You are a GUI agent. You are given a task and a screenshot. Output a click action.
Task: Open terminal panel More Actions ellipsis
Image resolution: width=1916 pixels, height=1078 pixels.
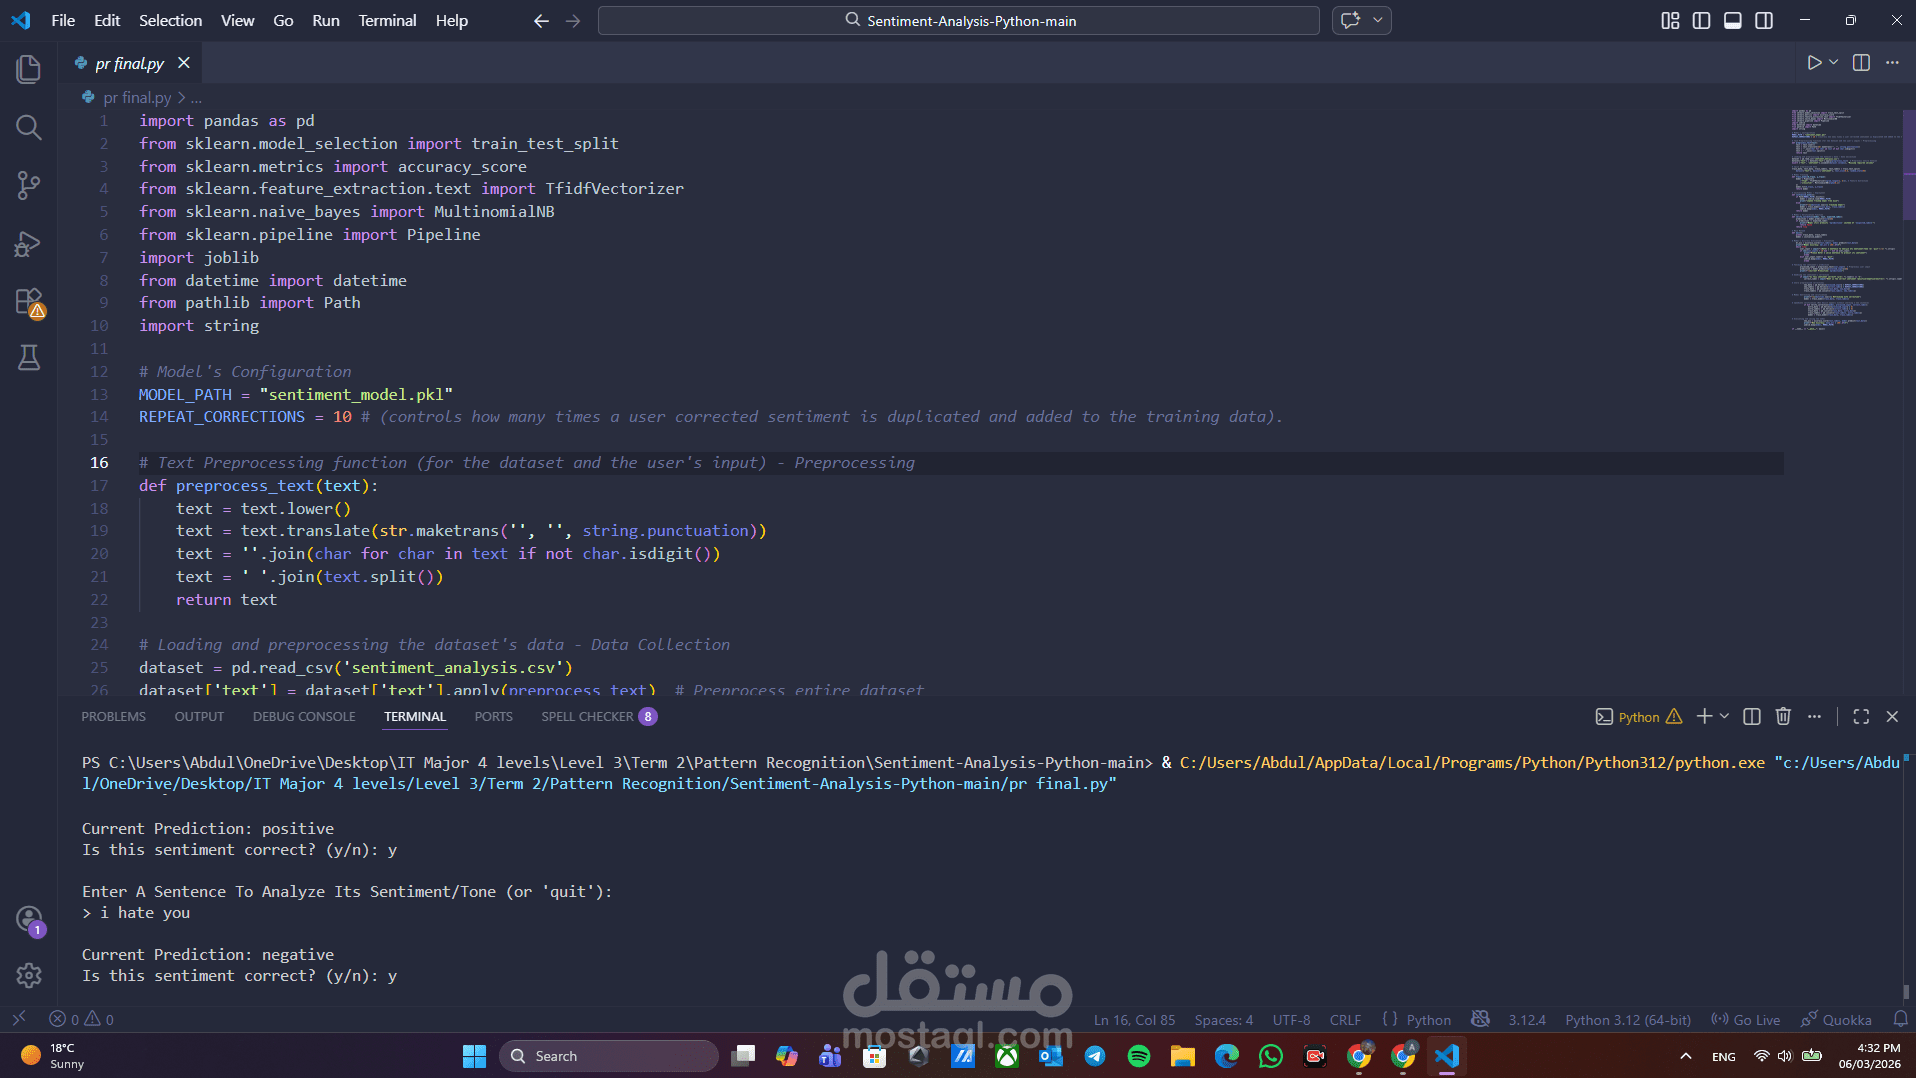click(x=1814, y=716)
